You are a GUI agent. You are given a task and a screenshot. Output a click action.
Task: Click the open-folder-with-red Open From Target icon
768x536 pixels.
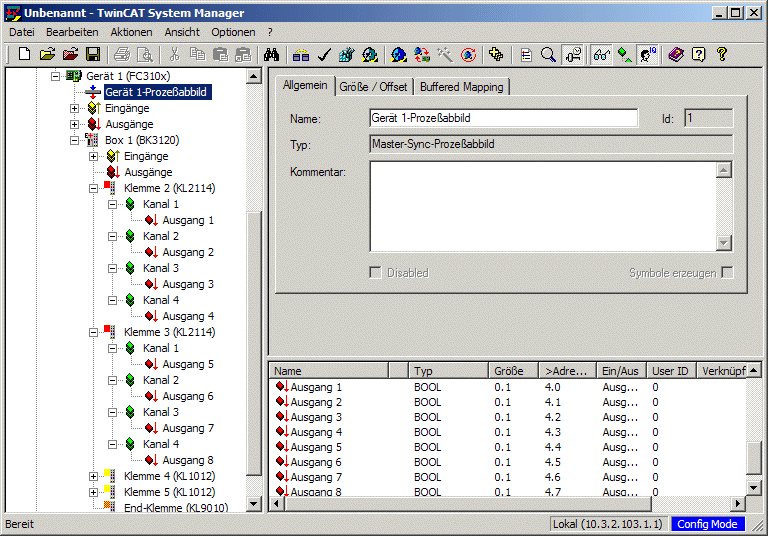click(x=70, y=54)
